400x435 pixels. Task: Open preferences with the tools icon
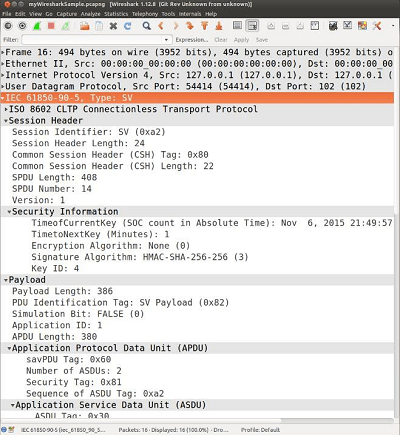click(x=377, y=26)
